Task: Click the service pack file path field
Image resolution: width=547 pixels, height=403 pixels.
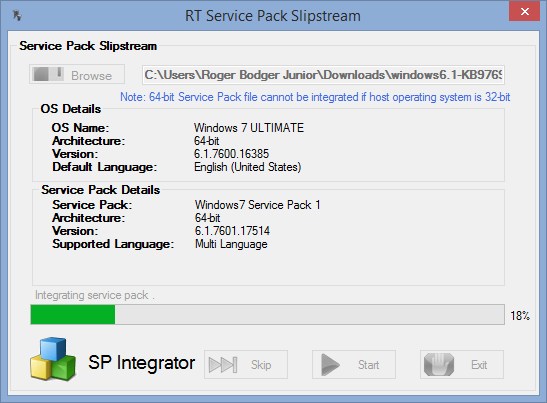Action: point(323,75)
